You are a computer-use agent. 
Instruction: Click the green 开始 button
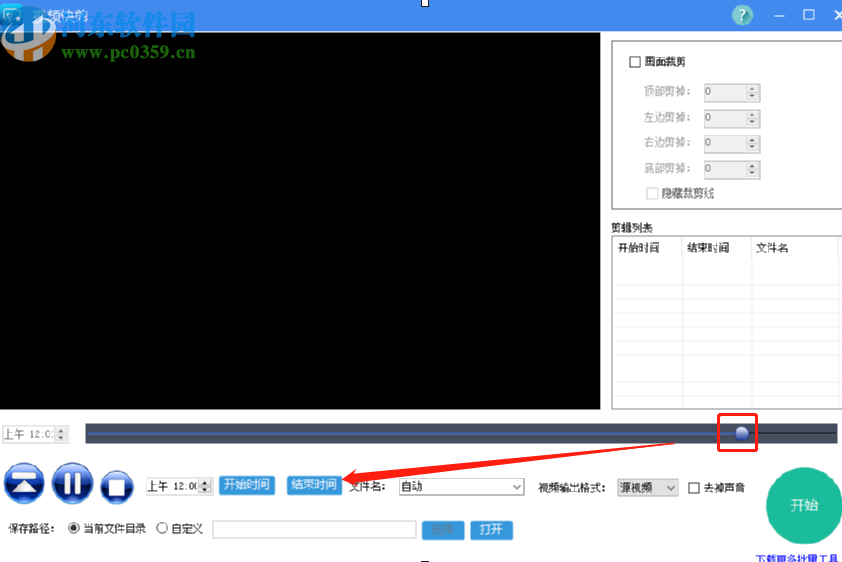pyautogui.click(x=804, y=505)
